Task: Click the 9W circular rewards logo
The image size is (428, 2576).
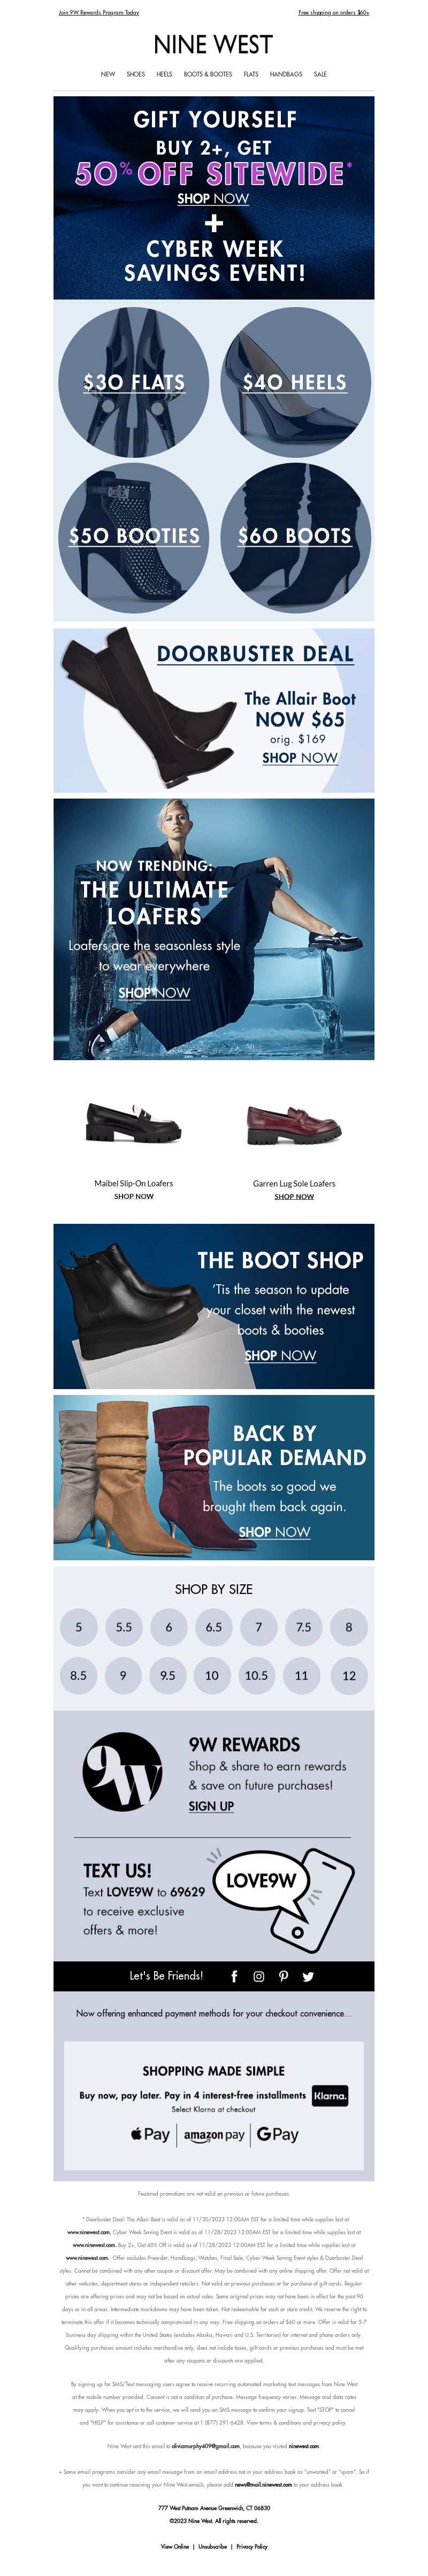Action: click(122, 1772)
